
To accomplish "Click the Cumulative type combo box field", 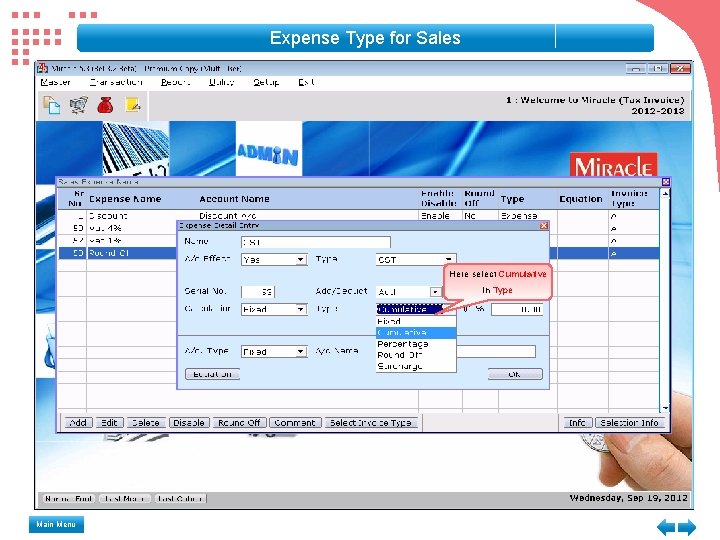I will pyautogui.click(x=409, y=309).
